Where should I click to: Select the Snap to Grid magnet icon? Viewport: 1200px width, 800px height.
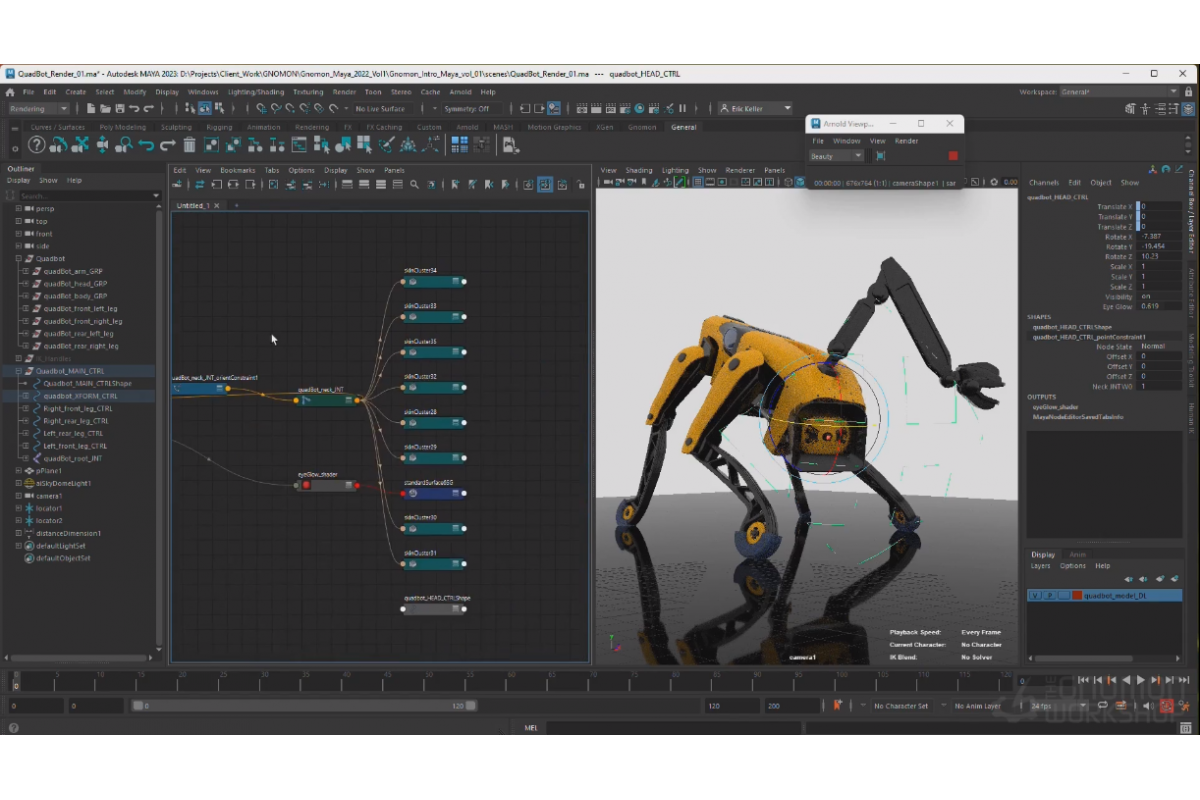(261, 110)
